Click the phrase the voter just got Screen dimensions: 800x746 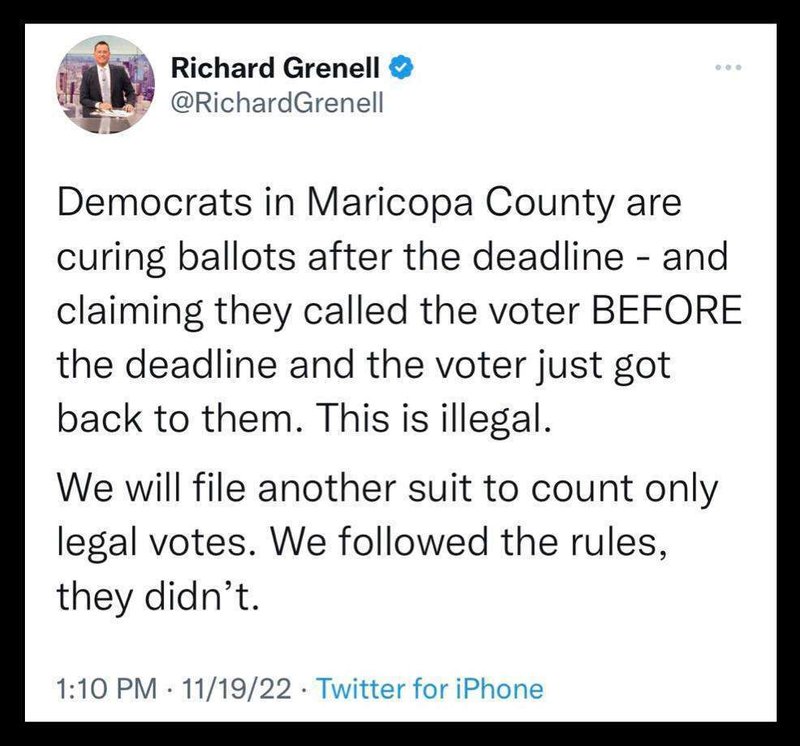point(518,365)
